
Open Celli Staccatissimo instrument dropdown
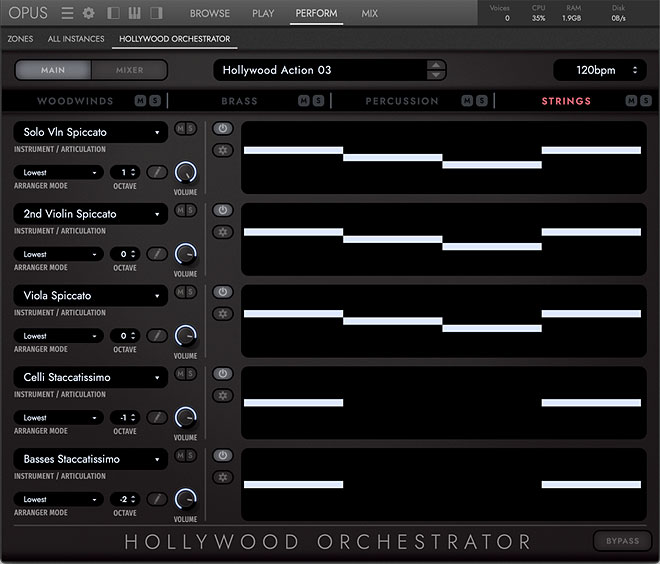90,377
